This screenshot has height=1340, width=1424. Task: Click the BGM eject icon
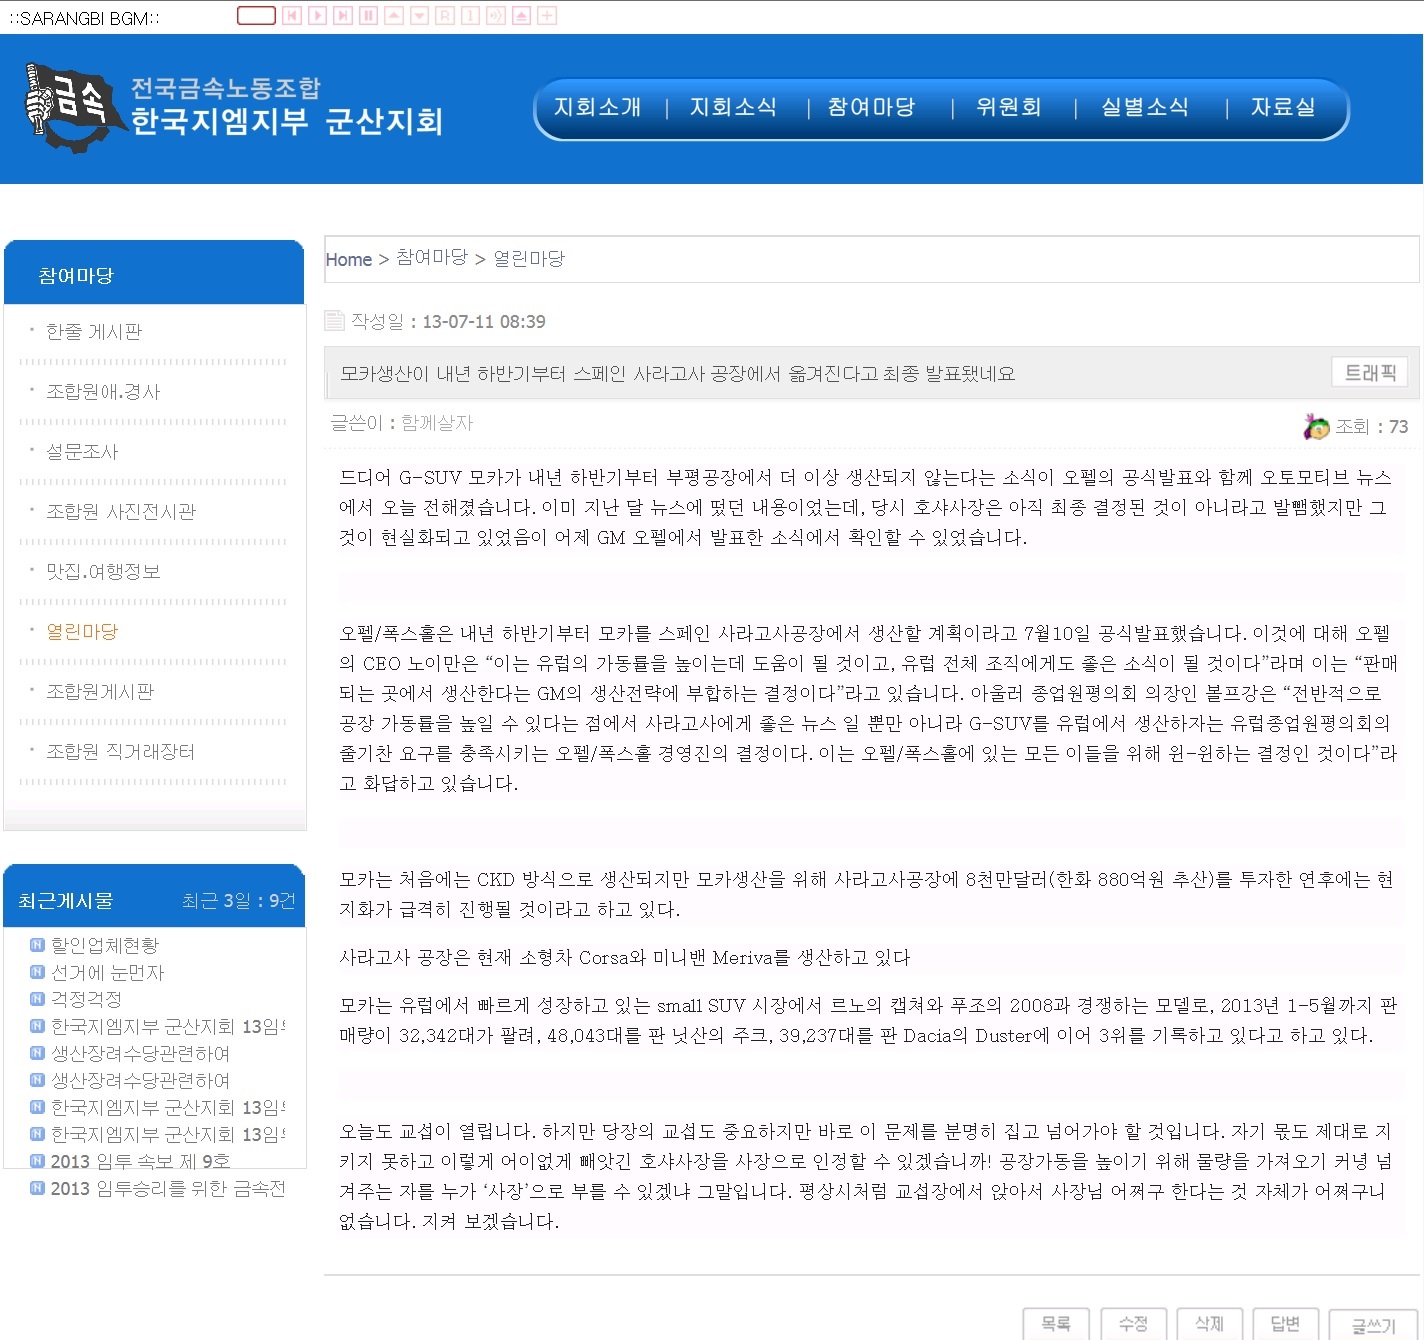click(x=521, y=15)
